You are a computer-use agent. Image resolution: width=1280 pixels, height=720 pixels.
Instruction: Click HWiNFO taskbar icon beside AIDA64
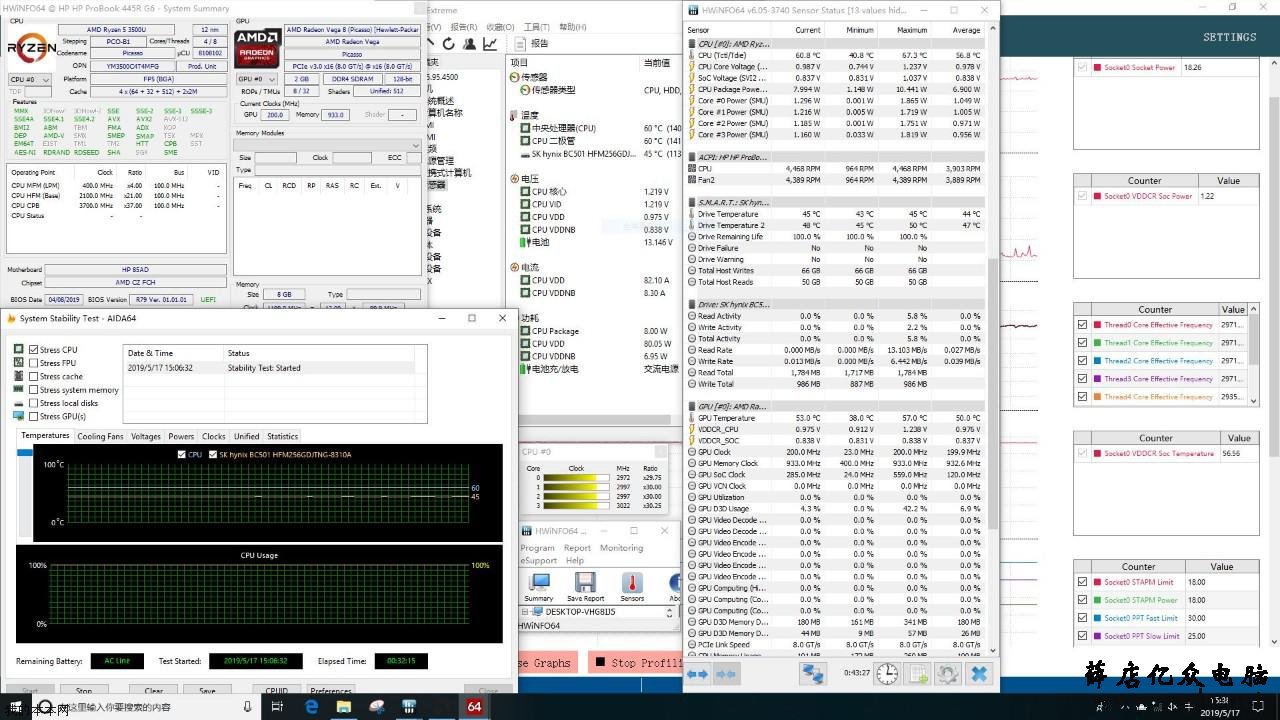click(x=409, y=706)
